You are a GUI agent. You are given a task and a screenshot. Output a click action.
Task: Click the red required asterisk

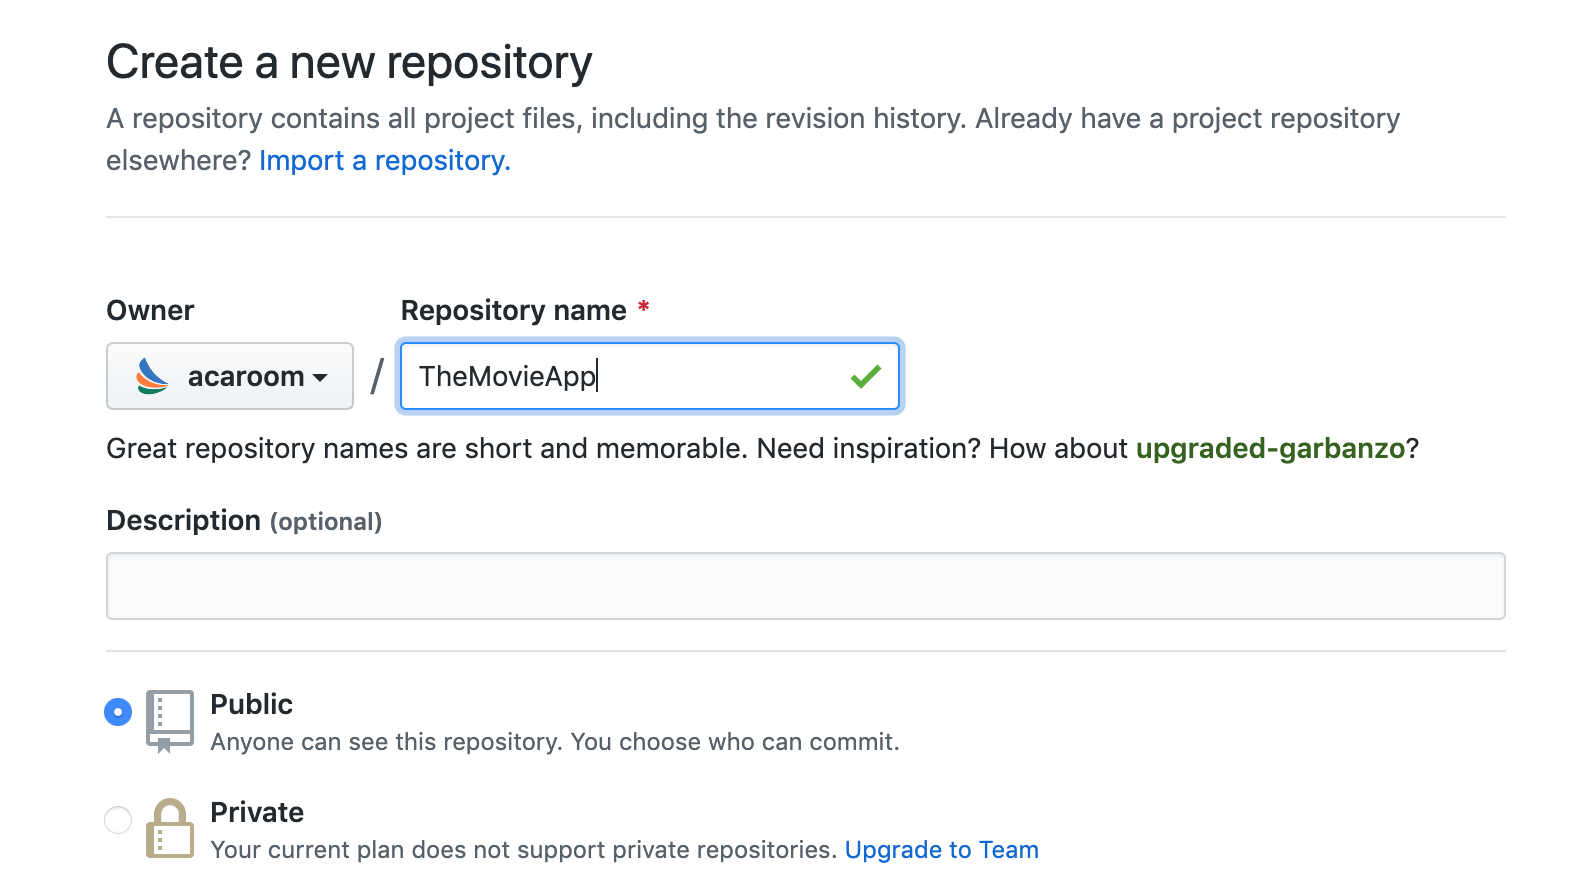(x=644, y=307)
